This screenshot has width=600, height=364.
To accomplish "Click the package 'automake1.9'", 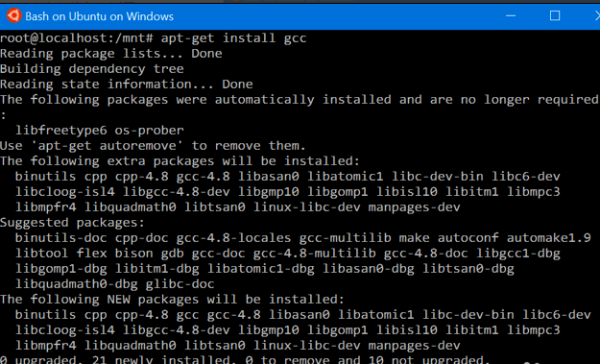I will [x=549, y=238].
